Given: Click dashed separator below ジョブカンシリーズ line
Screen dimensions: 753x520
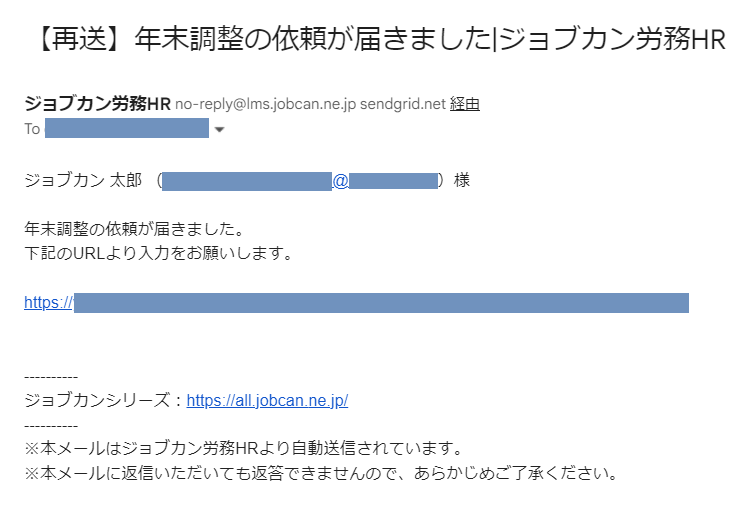Looking at the screenshot, I should click(51, 426).
